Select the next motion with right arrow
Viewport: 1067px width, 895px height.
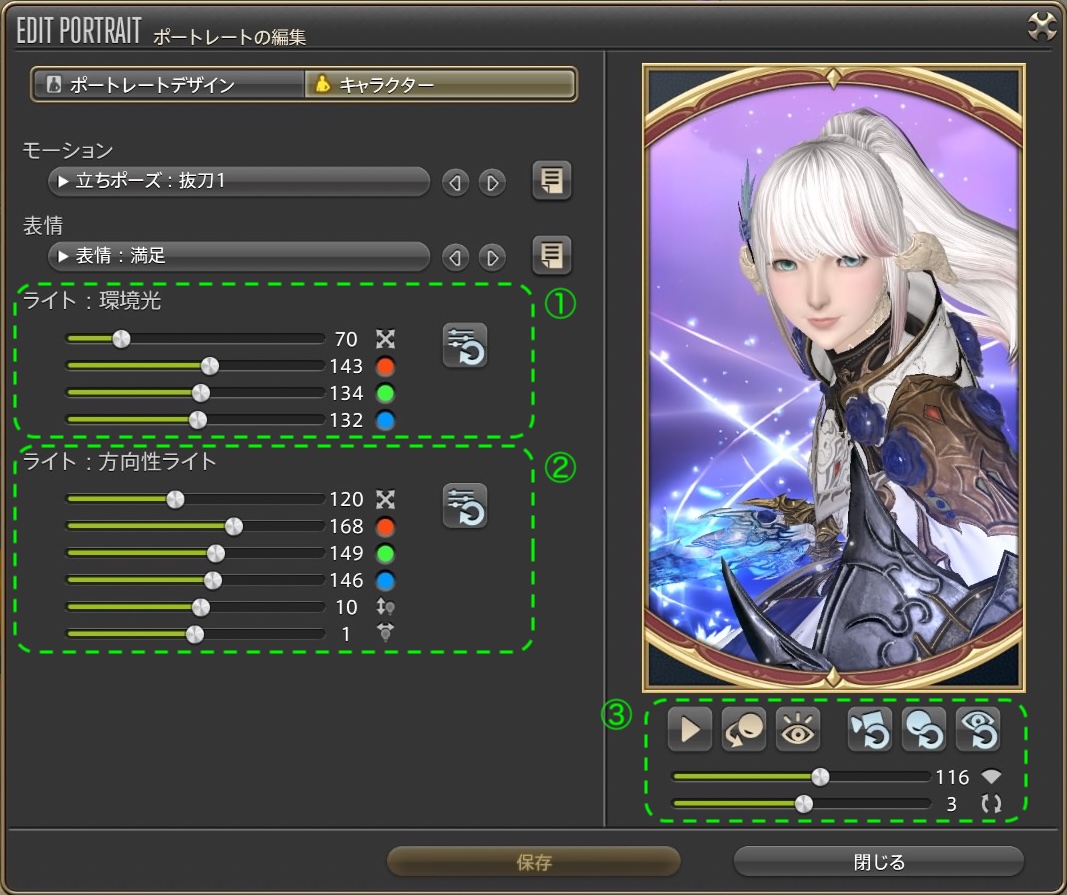(x=491, y=182)
